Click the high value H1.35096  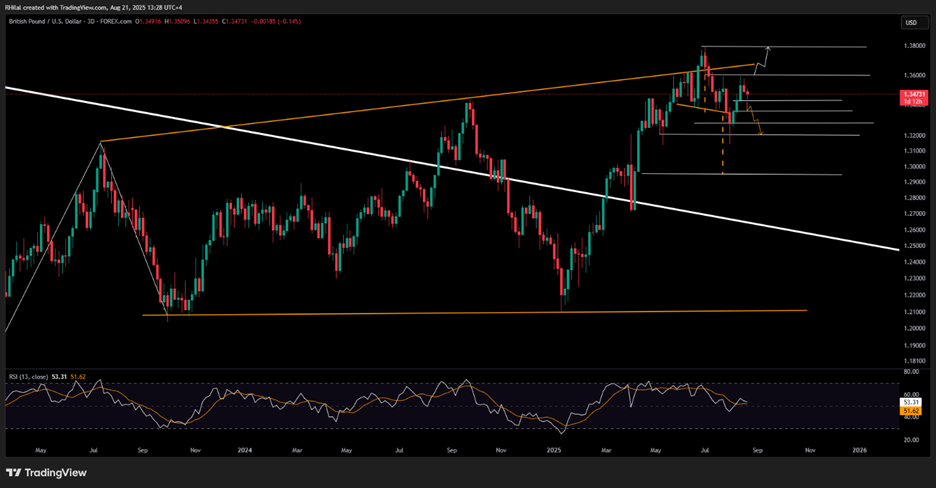(178, 21)
